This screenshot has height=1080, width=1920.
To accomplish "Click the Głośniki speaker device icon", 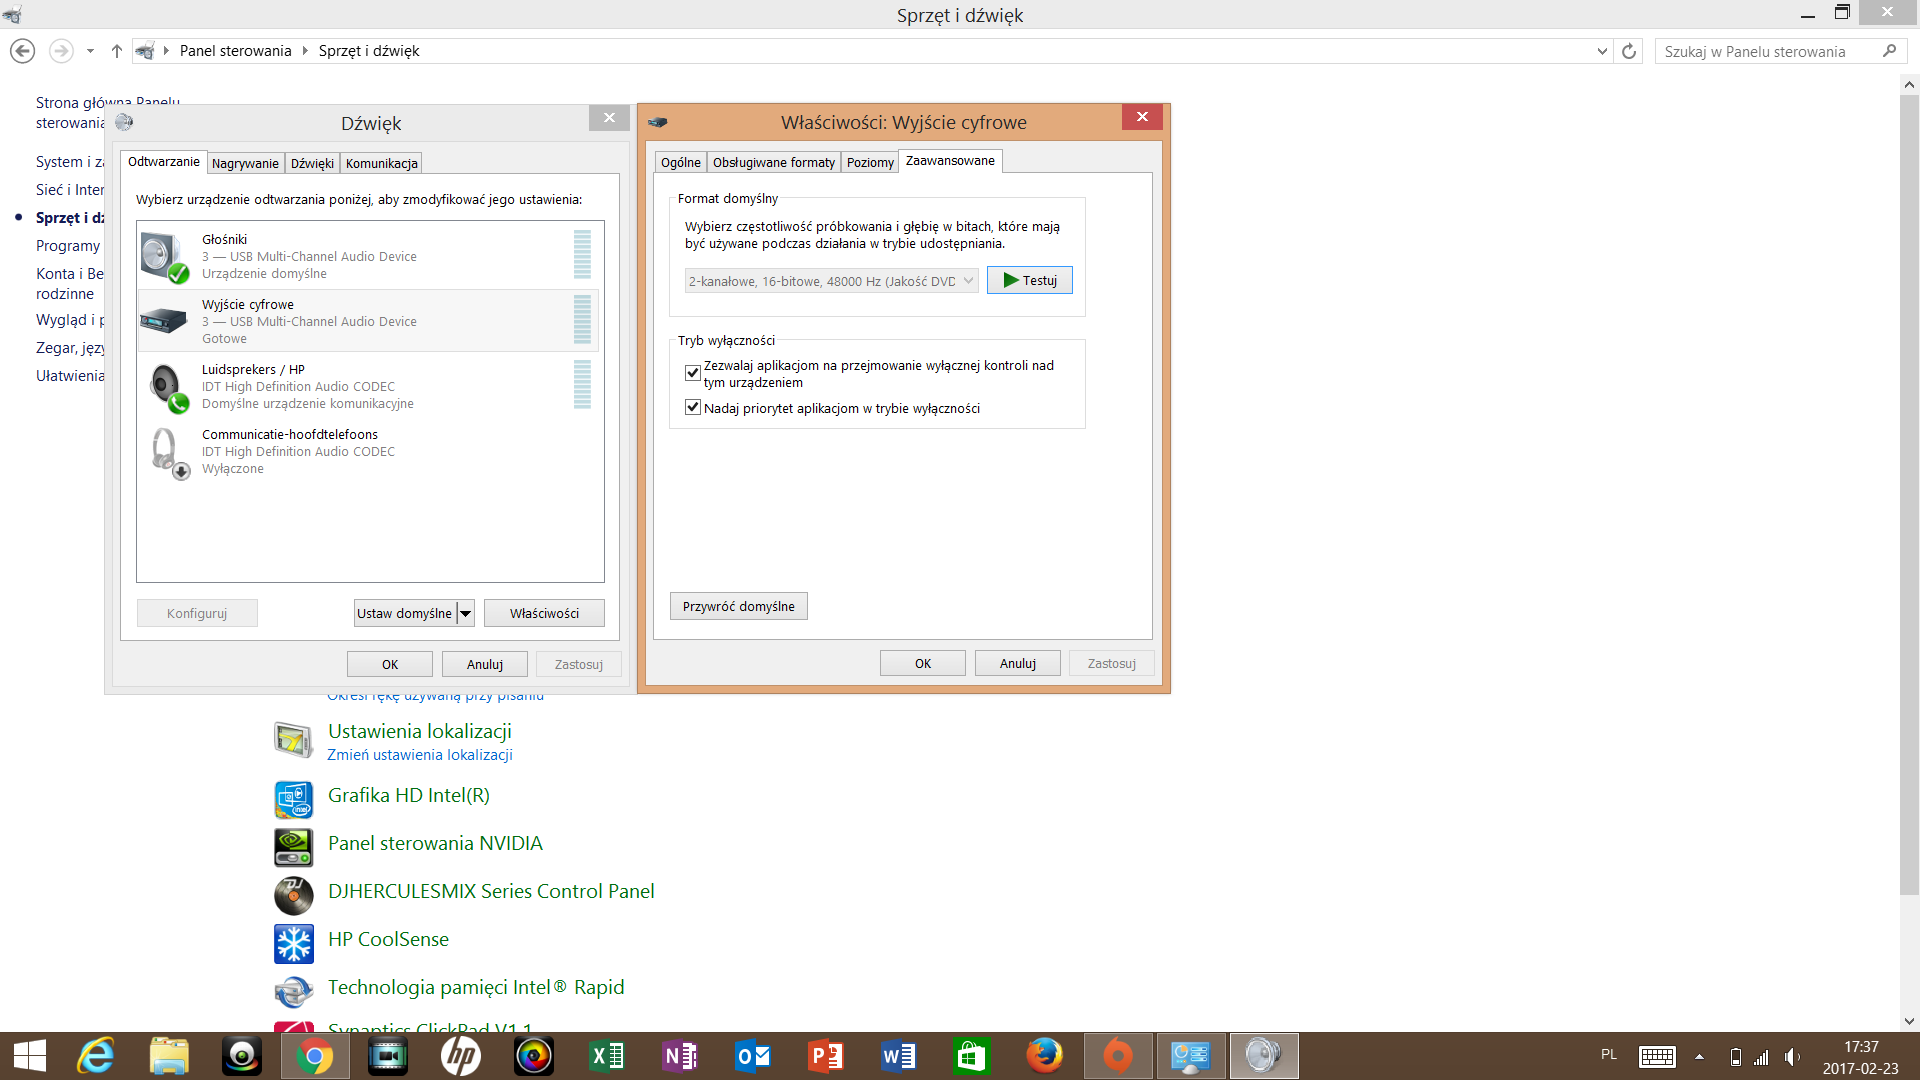I will [165, 256].
